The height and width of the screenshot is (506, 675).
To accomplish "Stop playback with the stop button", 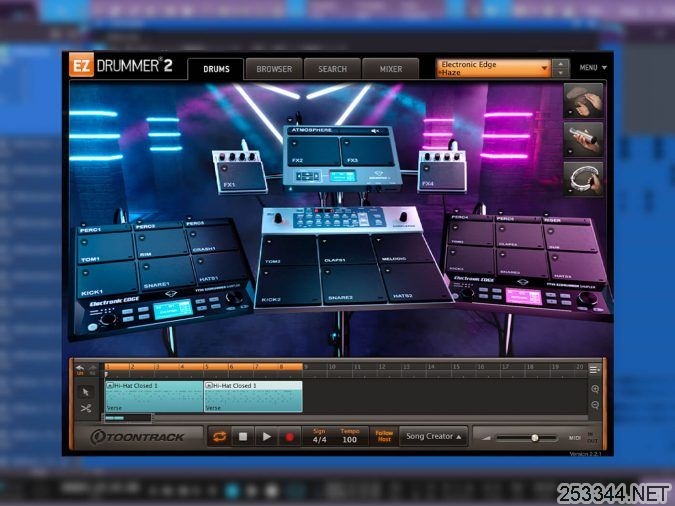I will click(x=243, y=437).
